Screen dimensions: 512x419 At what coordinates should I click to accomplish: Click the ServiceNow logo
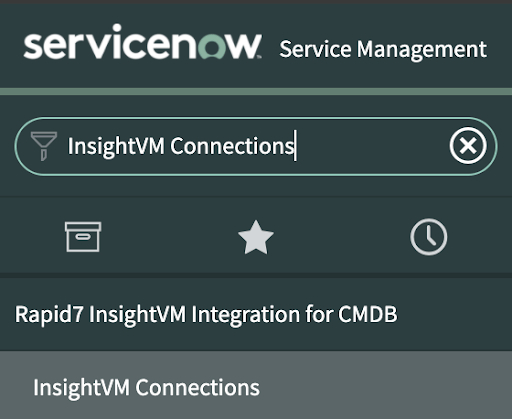click(x=143, y=42)
